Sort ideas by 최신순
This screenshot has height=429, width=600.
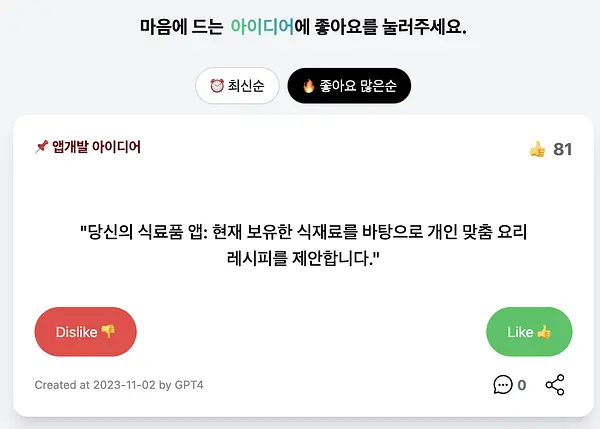click(x=237, y=86)
